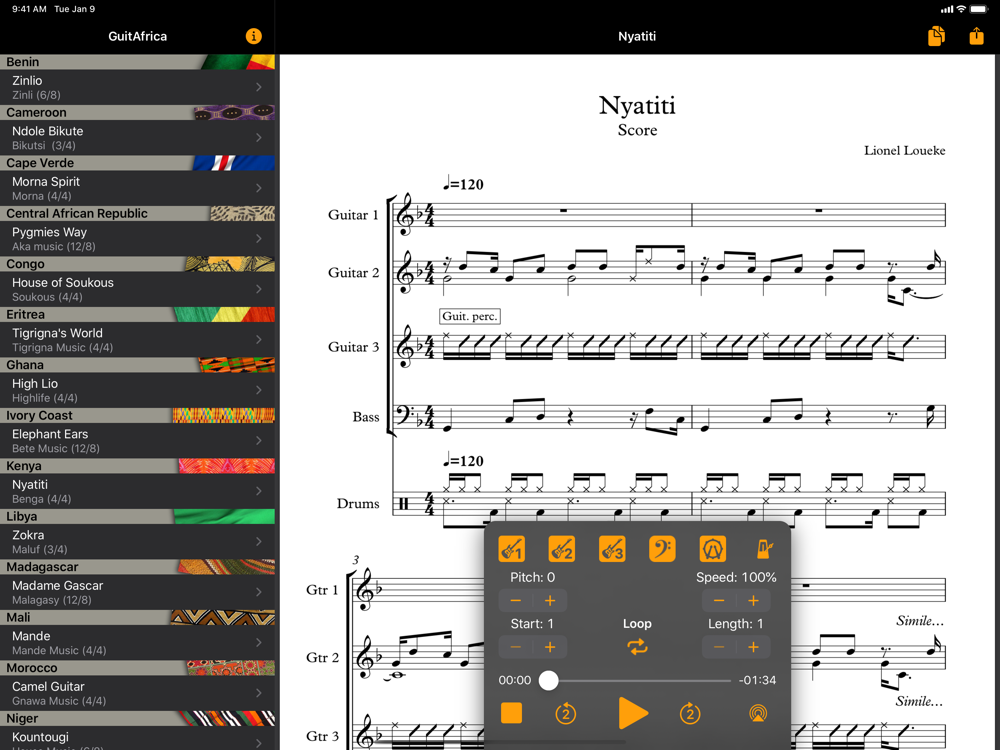Increase the loop Start value
1000x750 pixels.
[550, 647]
